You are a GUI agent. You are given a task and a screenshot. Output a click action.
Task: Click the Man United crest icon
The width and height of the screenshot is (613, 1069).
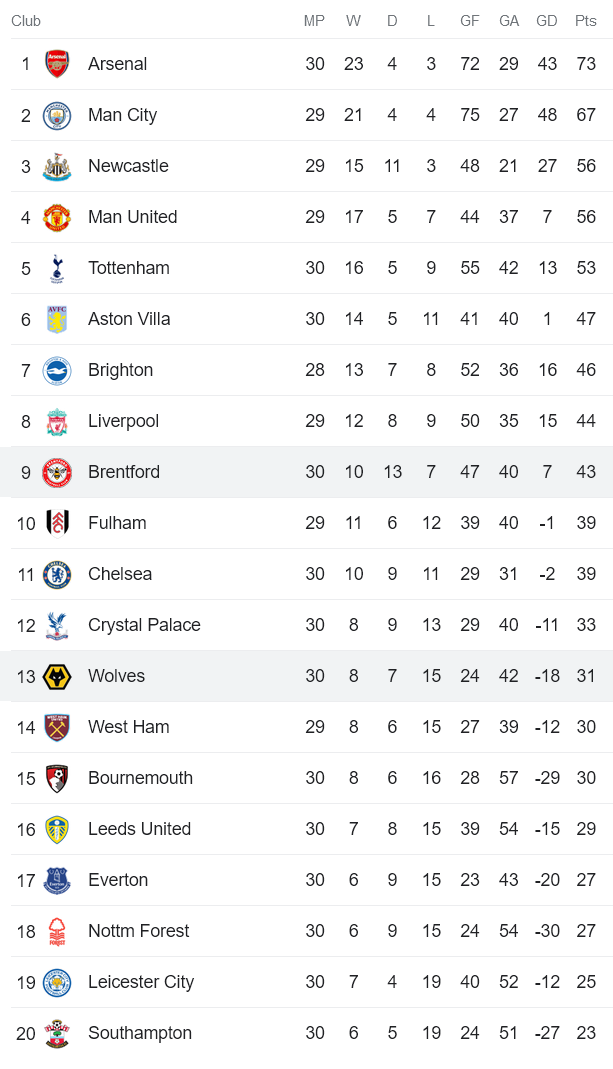pyautogui.click(x=57, y=217)
